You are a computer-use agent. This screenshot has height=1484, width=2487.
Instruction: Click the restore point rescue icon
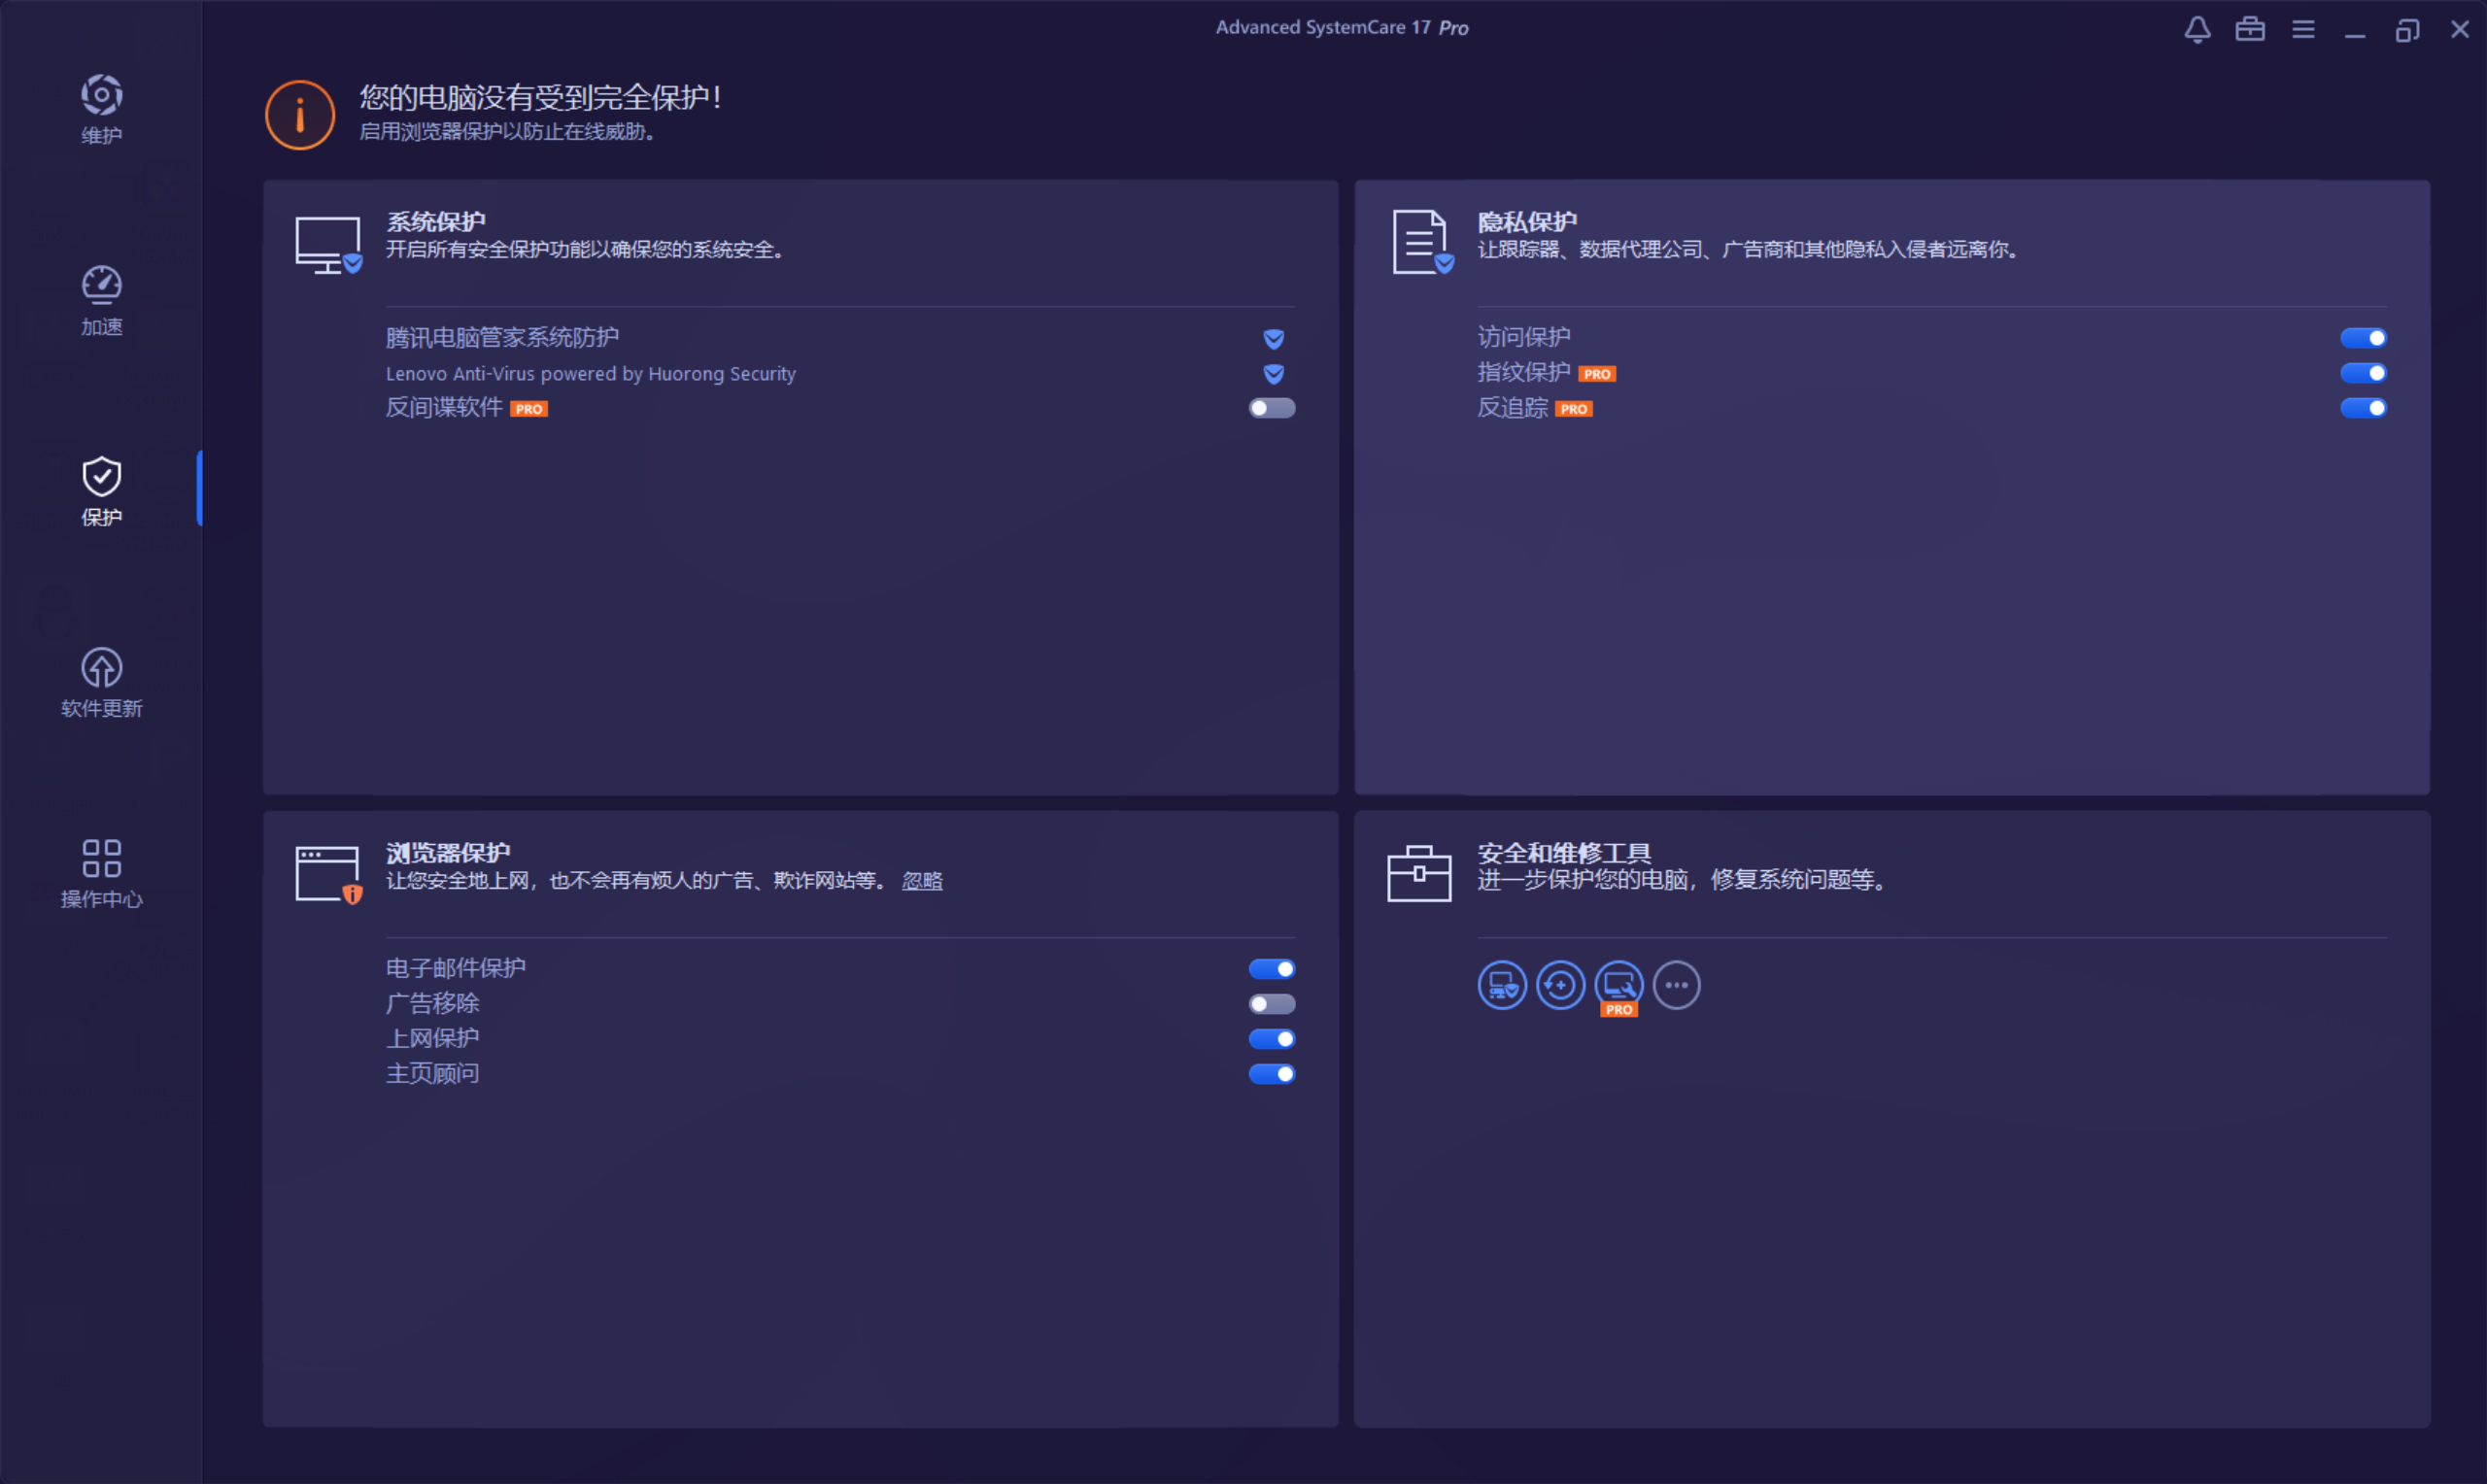pyautogui.click(x=1560, y=985)
